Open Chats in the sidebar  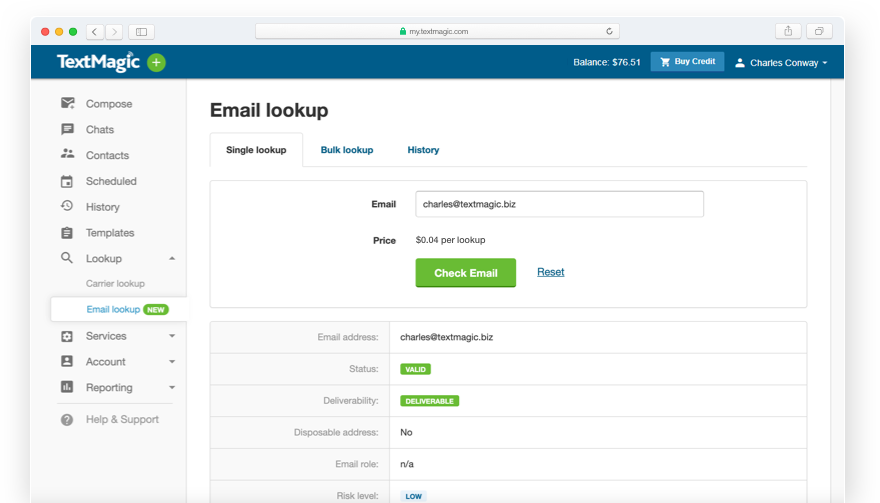coord(100,130)
